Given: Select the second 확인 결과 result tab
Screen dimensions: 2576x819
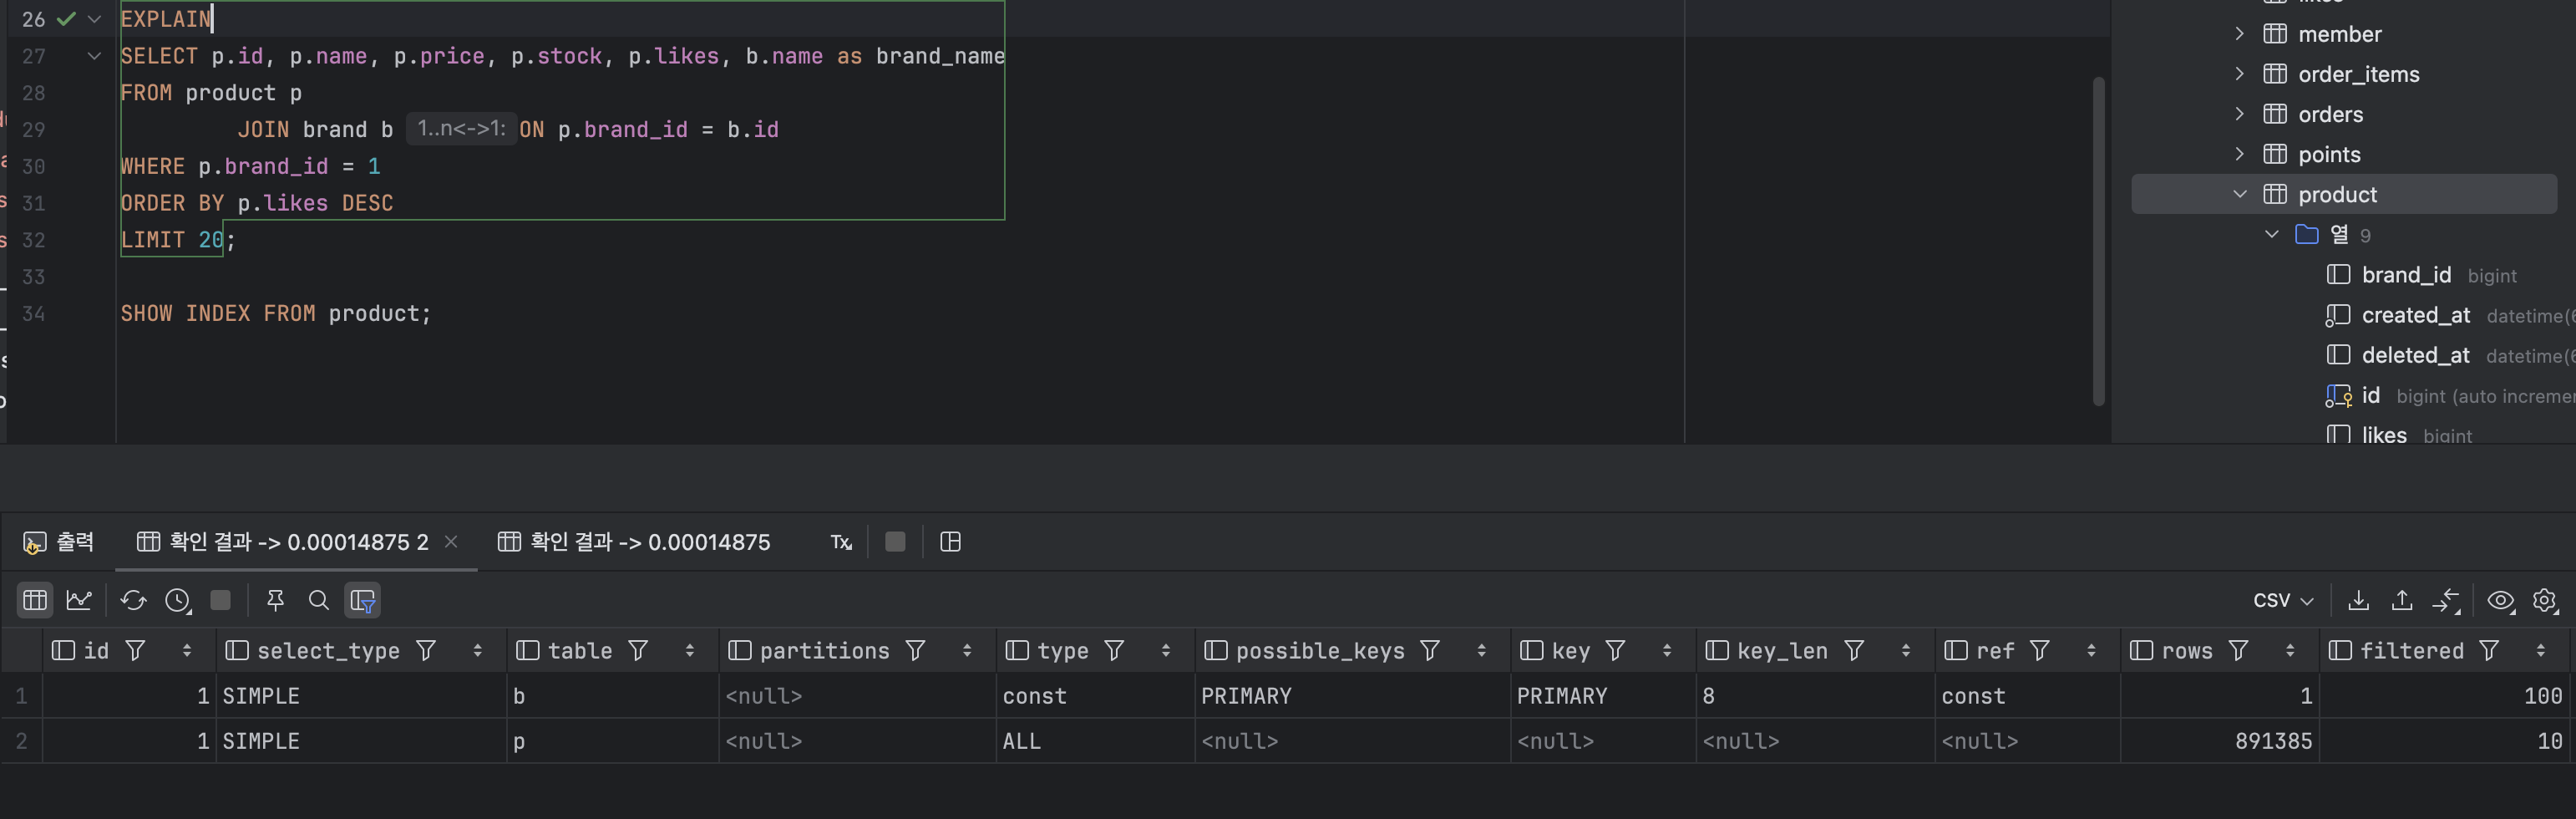Looking at the screenshot, I should (635, 542).
